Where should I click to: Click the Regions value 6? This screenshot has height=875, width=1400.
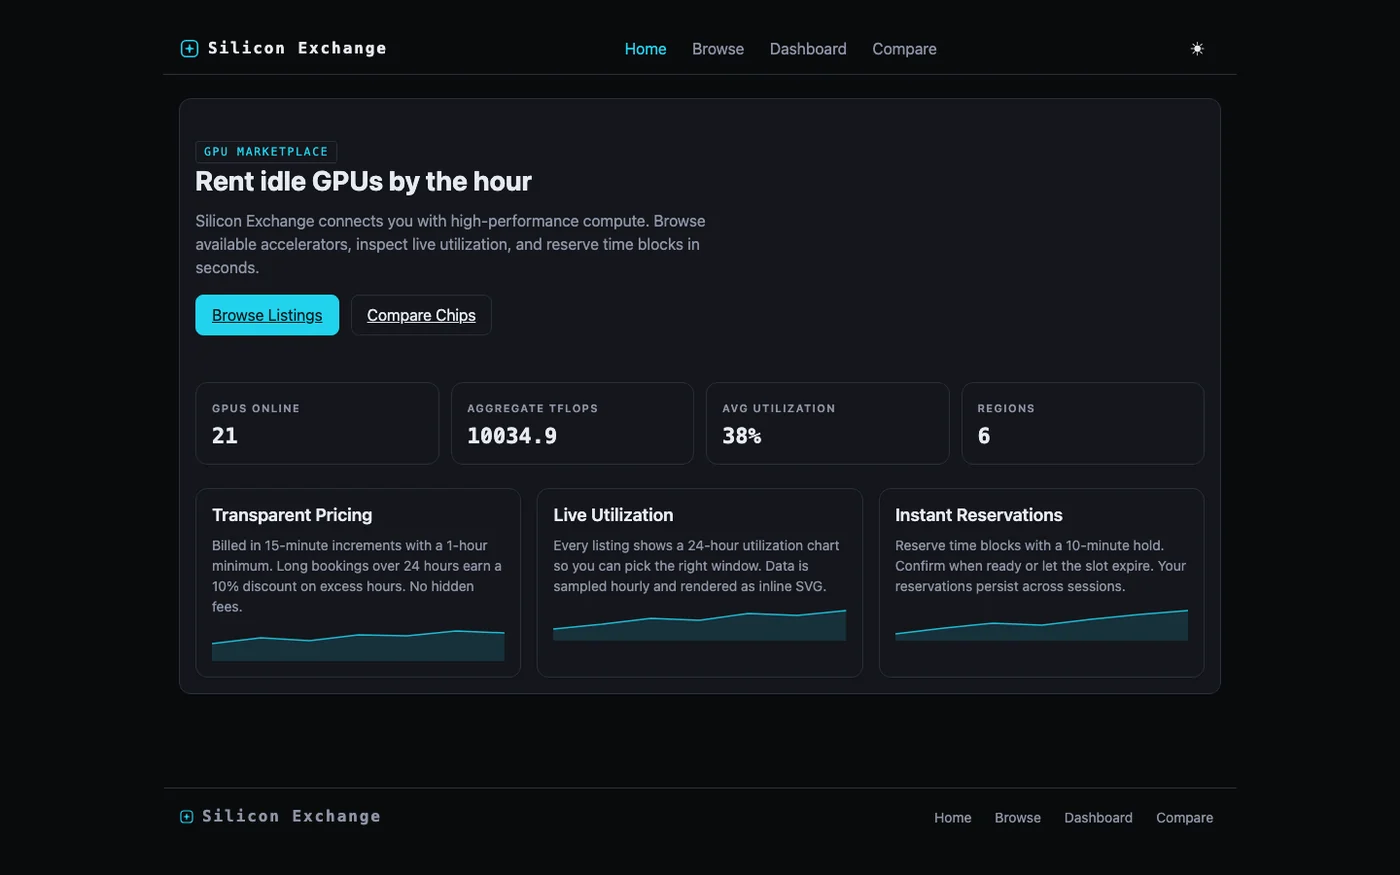(984, 436)
